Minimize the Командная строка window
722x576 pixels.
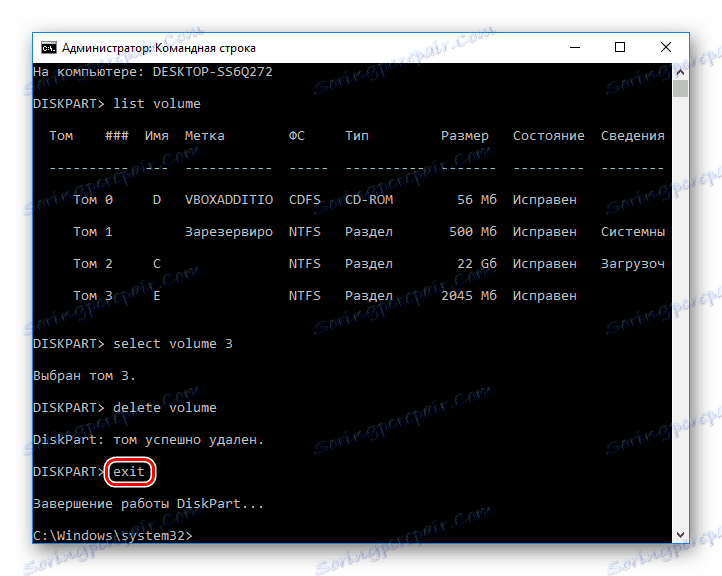(x=575, y=47)
